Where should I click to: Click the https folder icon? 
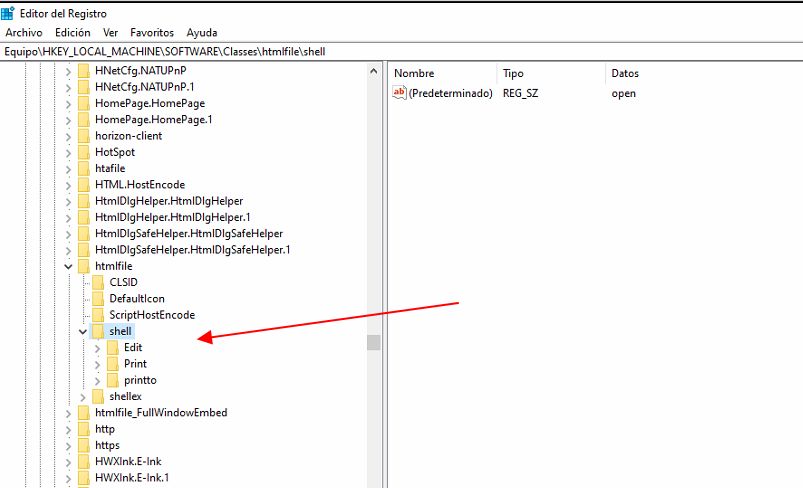click(83, 445)
